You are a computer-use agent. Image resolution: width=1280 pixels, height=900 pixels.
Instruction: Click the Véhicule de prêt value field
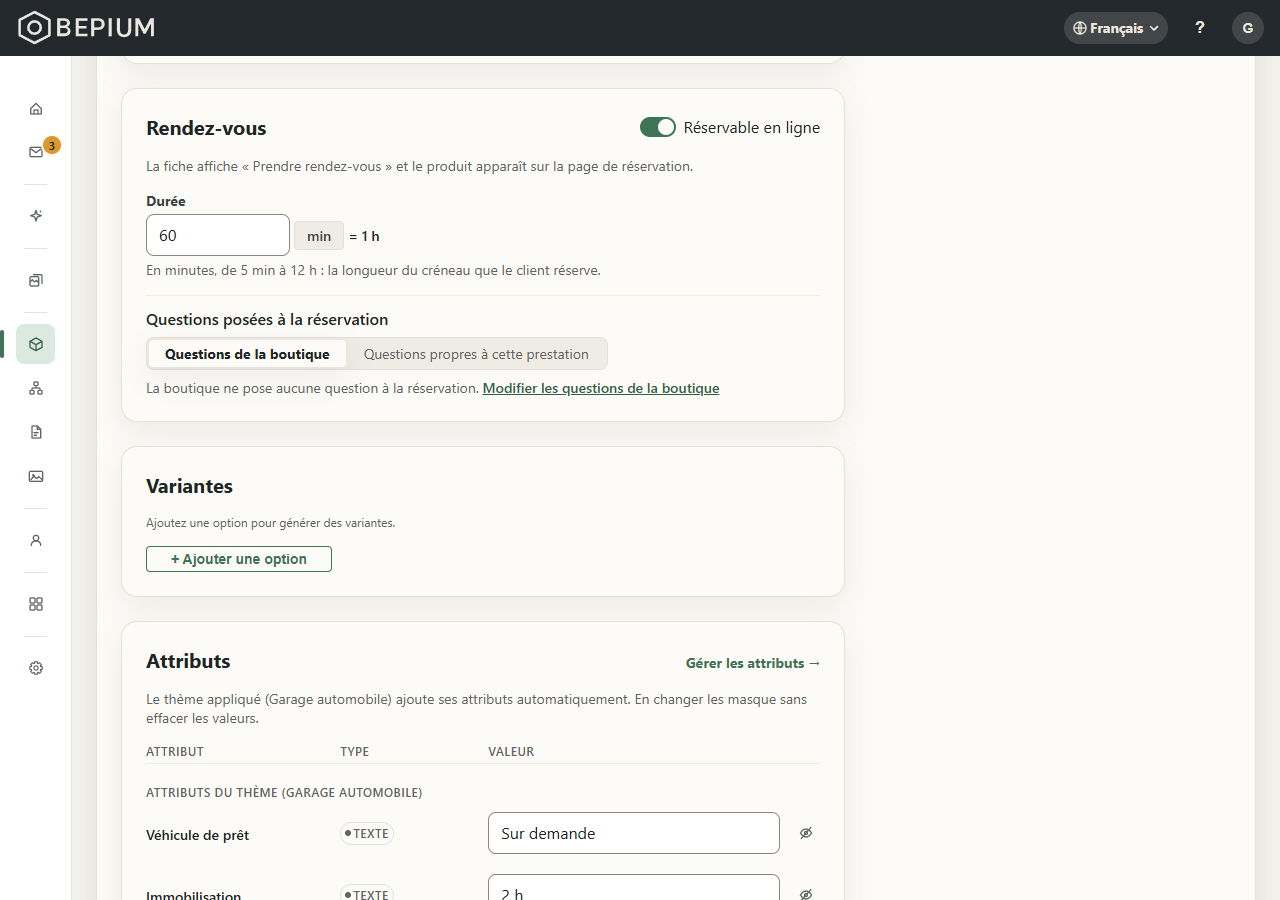pyautogui.click(x=634, y=833)
